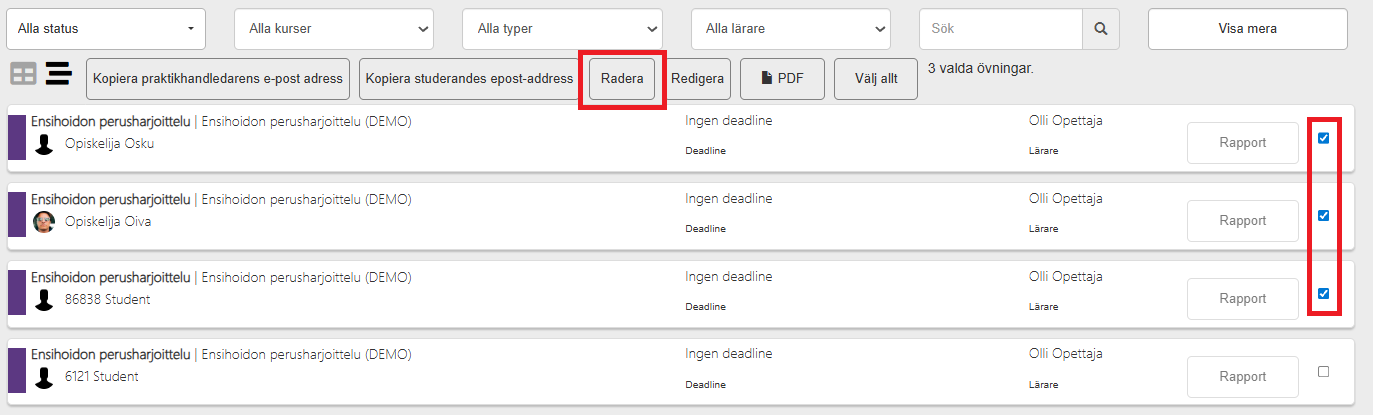Click the Välj allt button
1373x415 pixels.
[876, 79]
